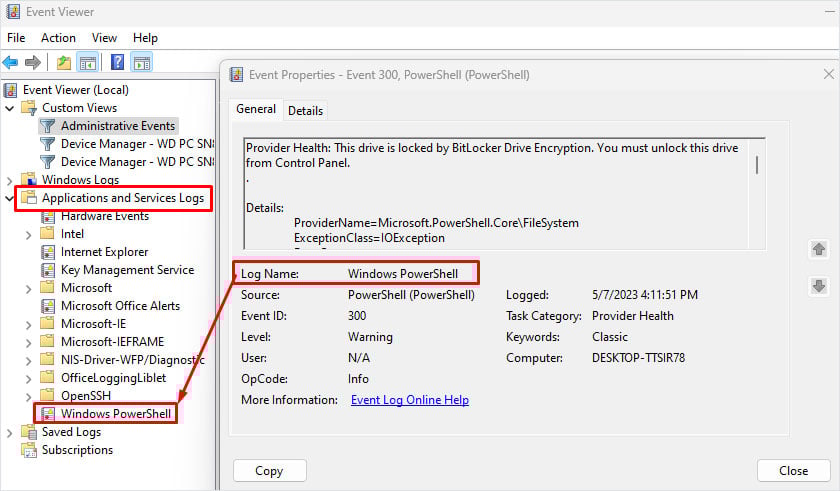Click the Source value PowerShell (PowerShell)
The image size is (840, 491).
(x=411, y=295)
